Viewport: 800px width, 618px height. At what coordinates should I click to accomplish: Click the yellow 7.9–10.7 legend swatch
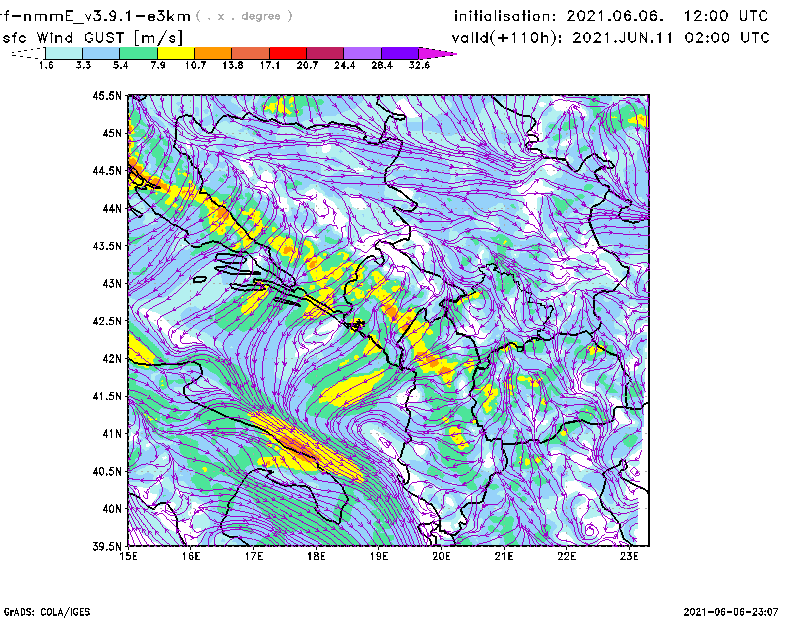click(x=176, y=53)
